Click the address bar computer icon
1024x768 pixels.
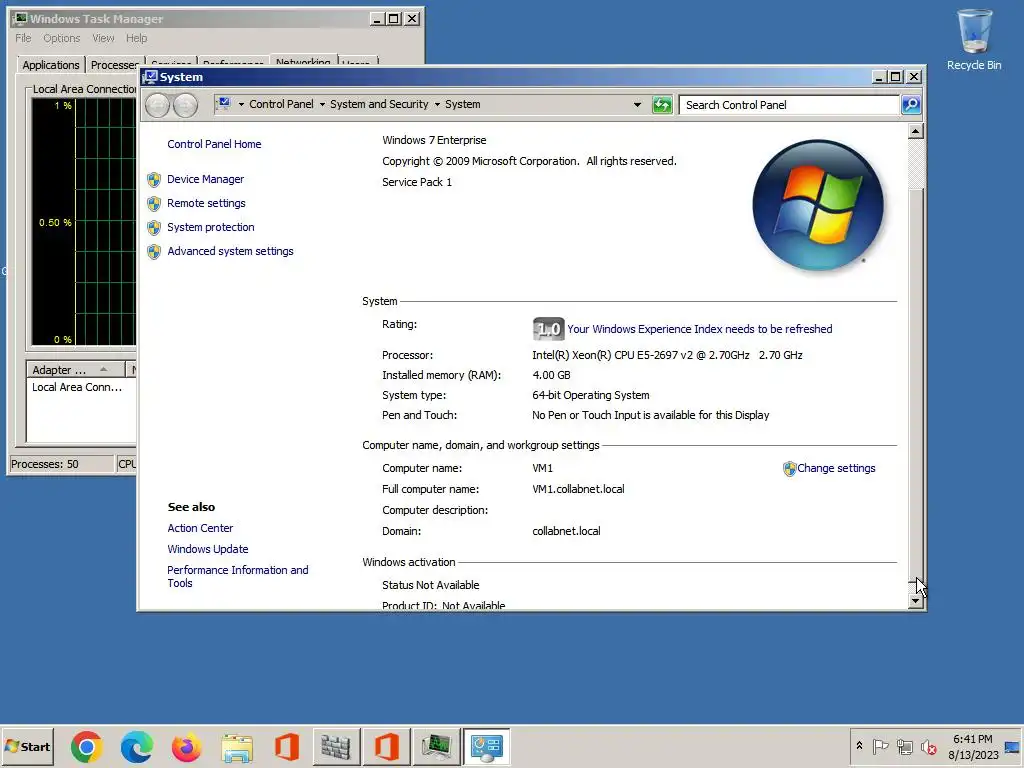pyautogui.click(x=225, y=104)
